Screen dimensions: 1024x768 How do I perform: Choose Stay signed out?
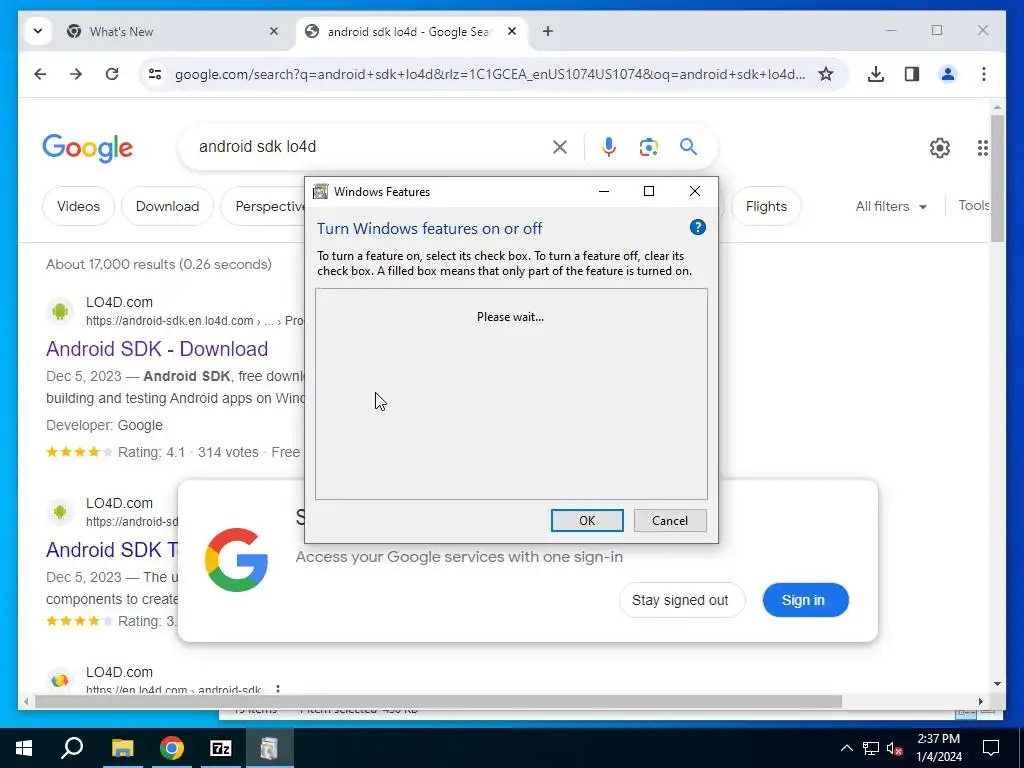(681, 600)
